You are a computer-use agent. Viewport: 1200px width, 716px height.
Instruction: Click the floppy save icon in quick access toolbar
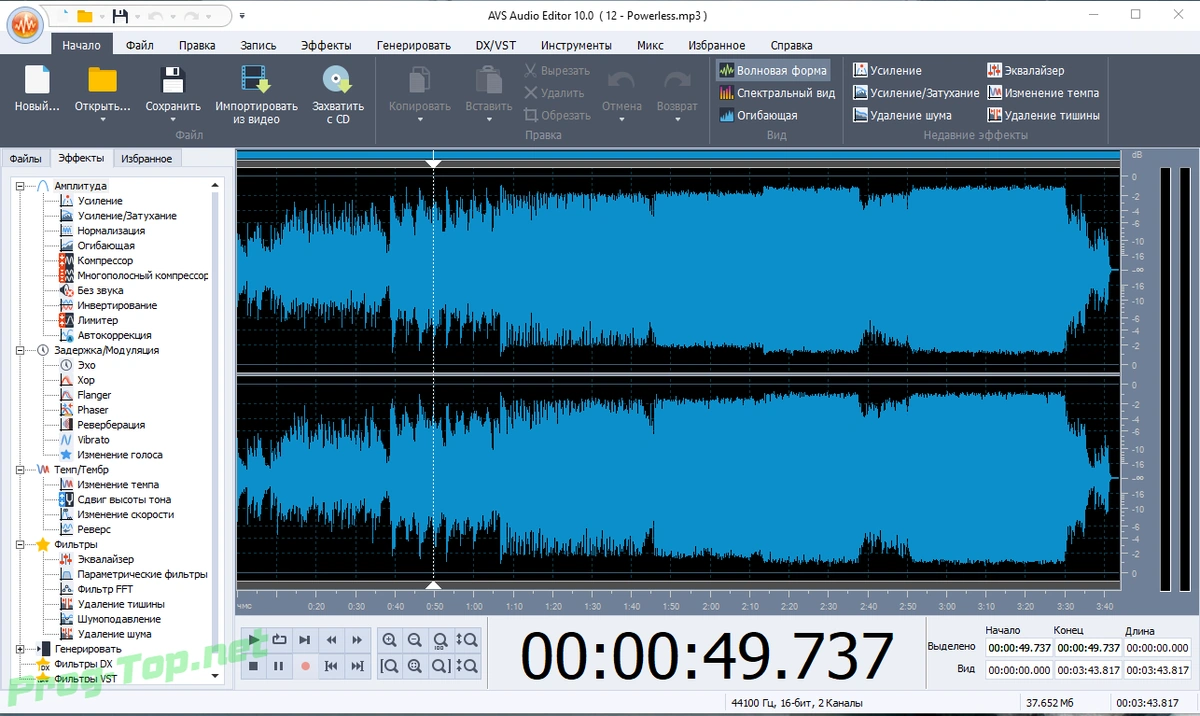click(120, 16)
